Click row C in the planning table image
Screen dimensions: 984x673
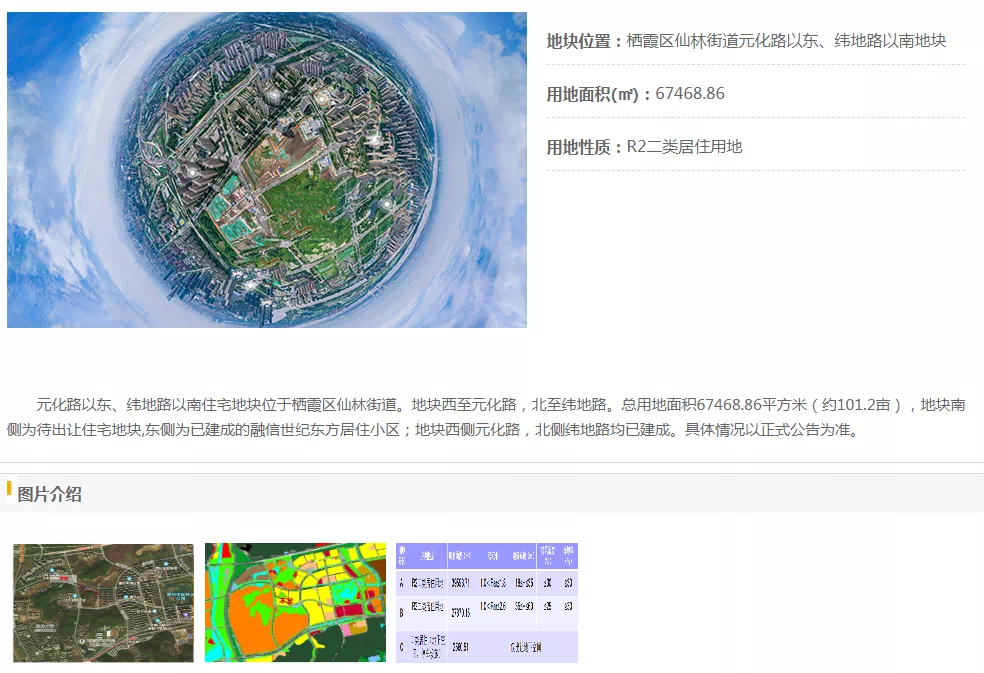pyautogui.click(x=487, y=645)
